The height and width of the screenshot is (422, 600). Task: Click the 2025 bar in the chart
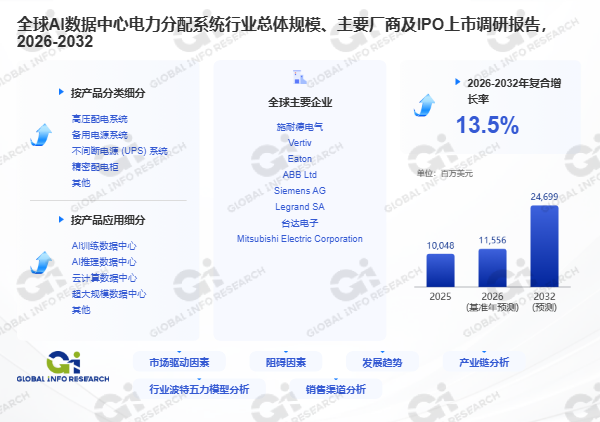tap(440, 270)
